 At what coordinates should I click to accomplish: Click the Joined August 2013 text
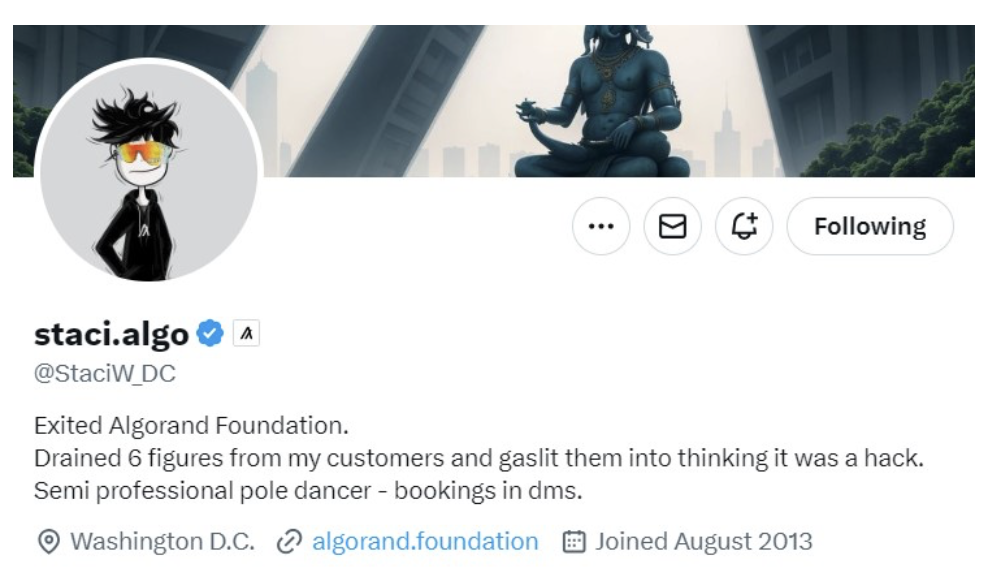point(704,542)
